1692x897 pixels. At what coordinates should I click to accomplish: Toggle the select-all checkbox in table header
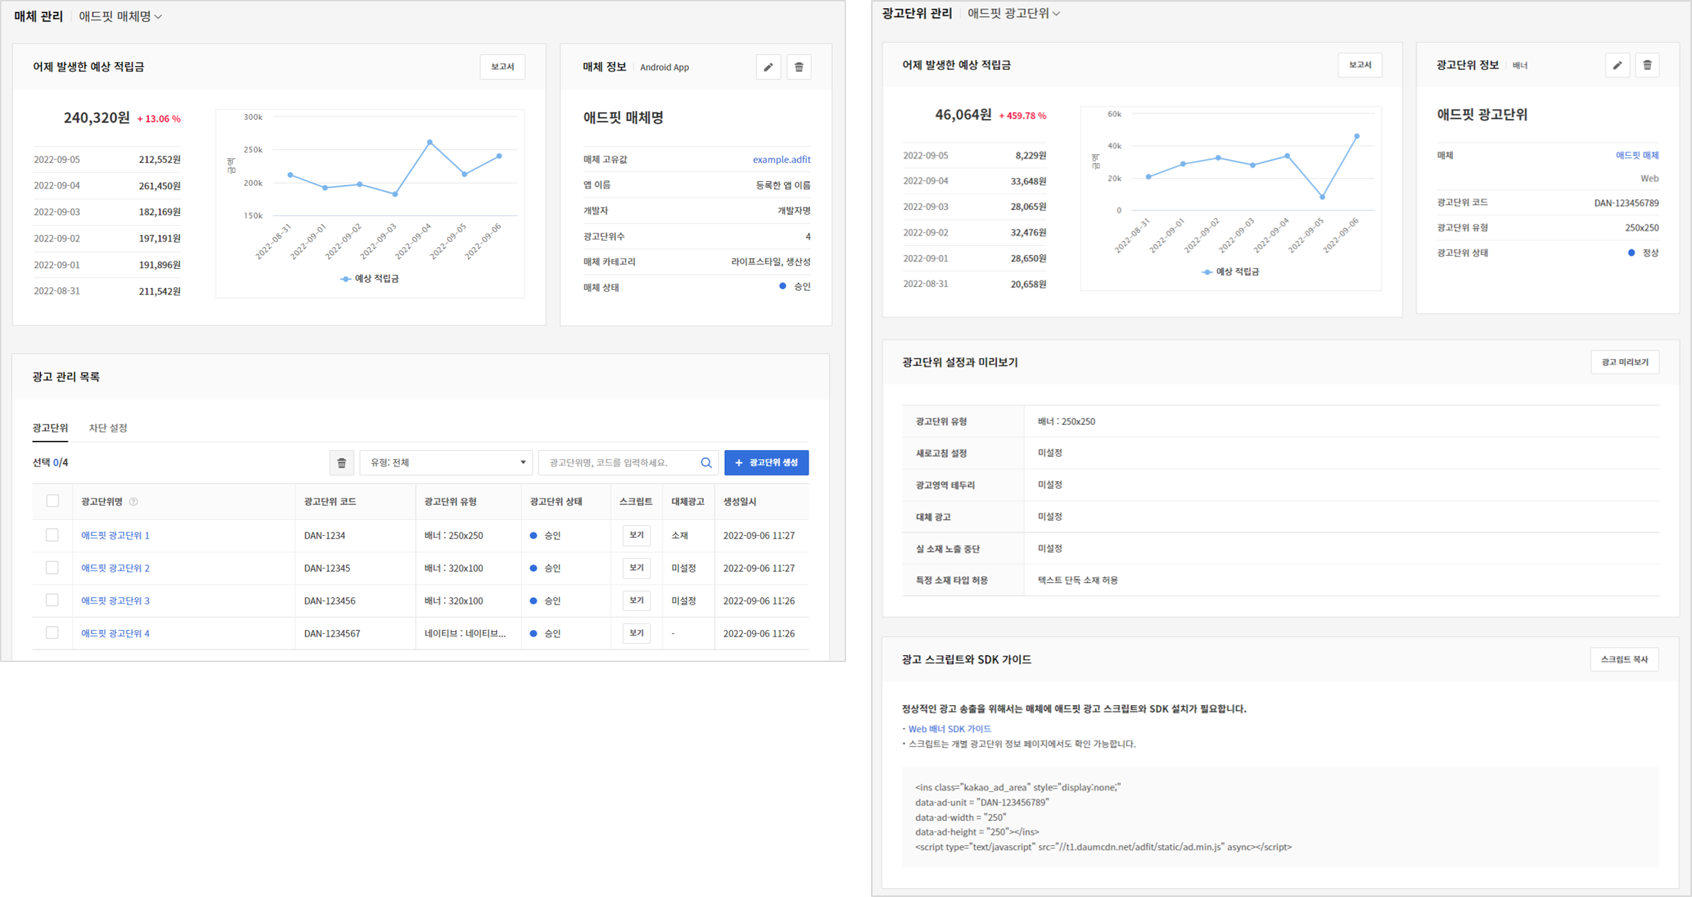click(52, 501)
